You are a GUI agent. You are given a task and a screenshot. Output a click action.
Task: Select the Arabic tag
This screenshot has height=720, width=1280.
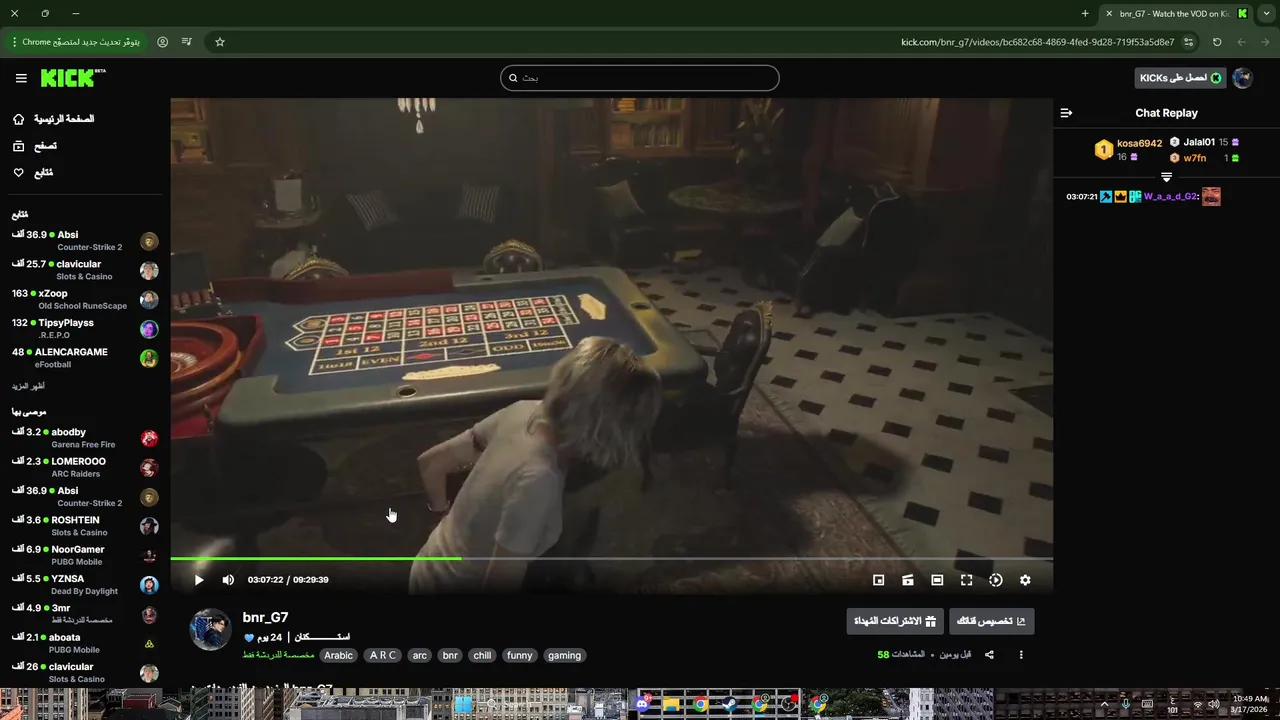coord(338,656)
